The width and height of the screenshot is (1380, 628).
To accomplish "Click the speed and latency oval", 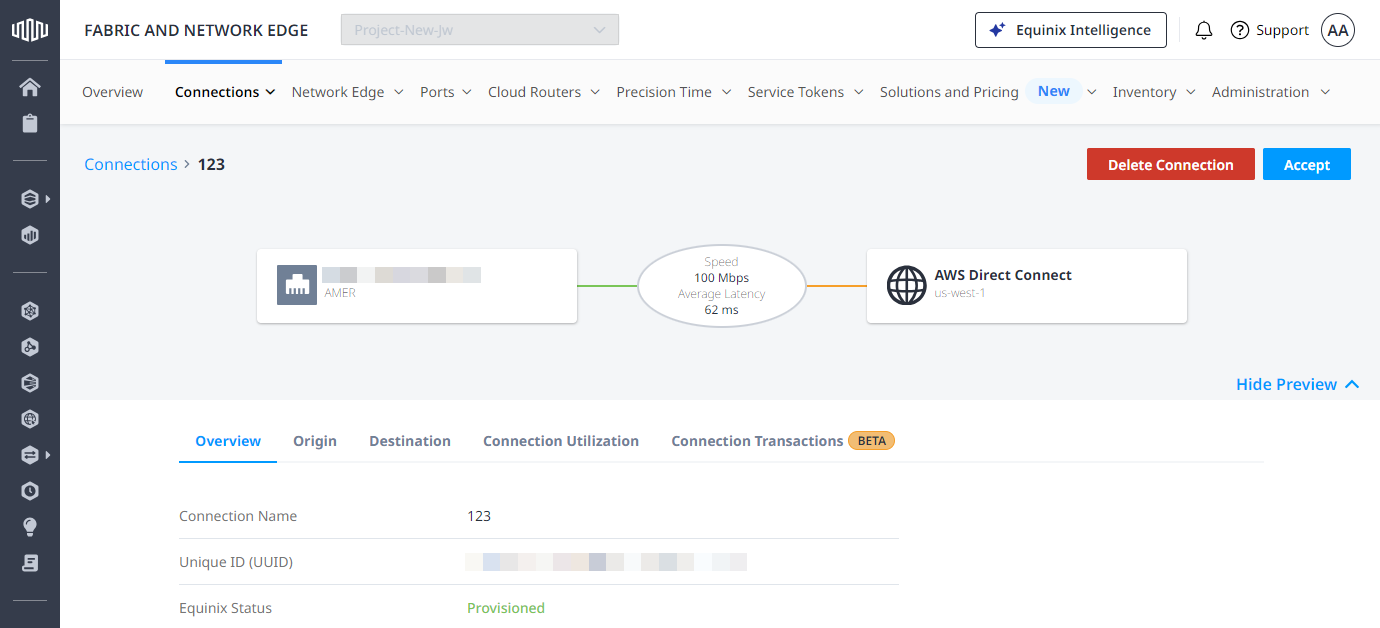I will [721, 285].
